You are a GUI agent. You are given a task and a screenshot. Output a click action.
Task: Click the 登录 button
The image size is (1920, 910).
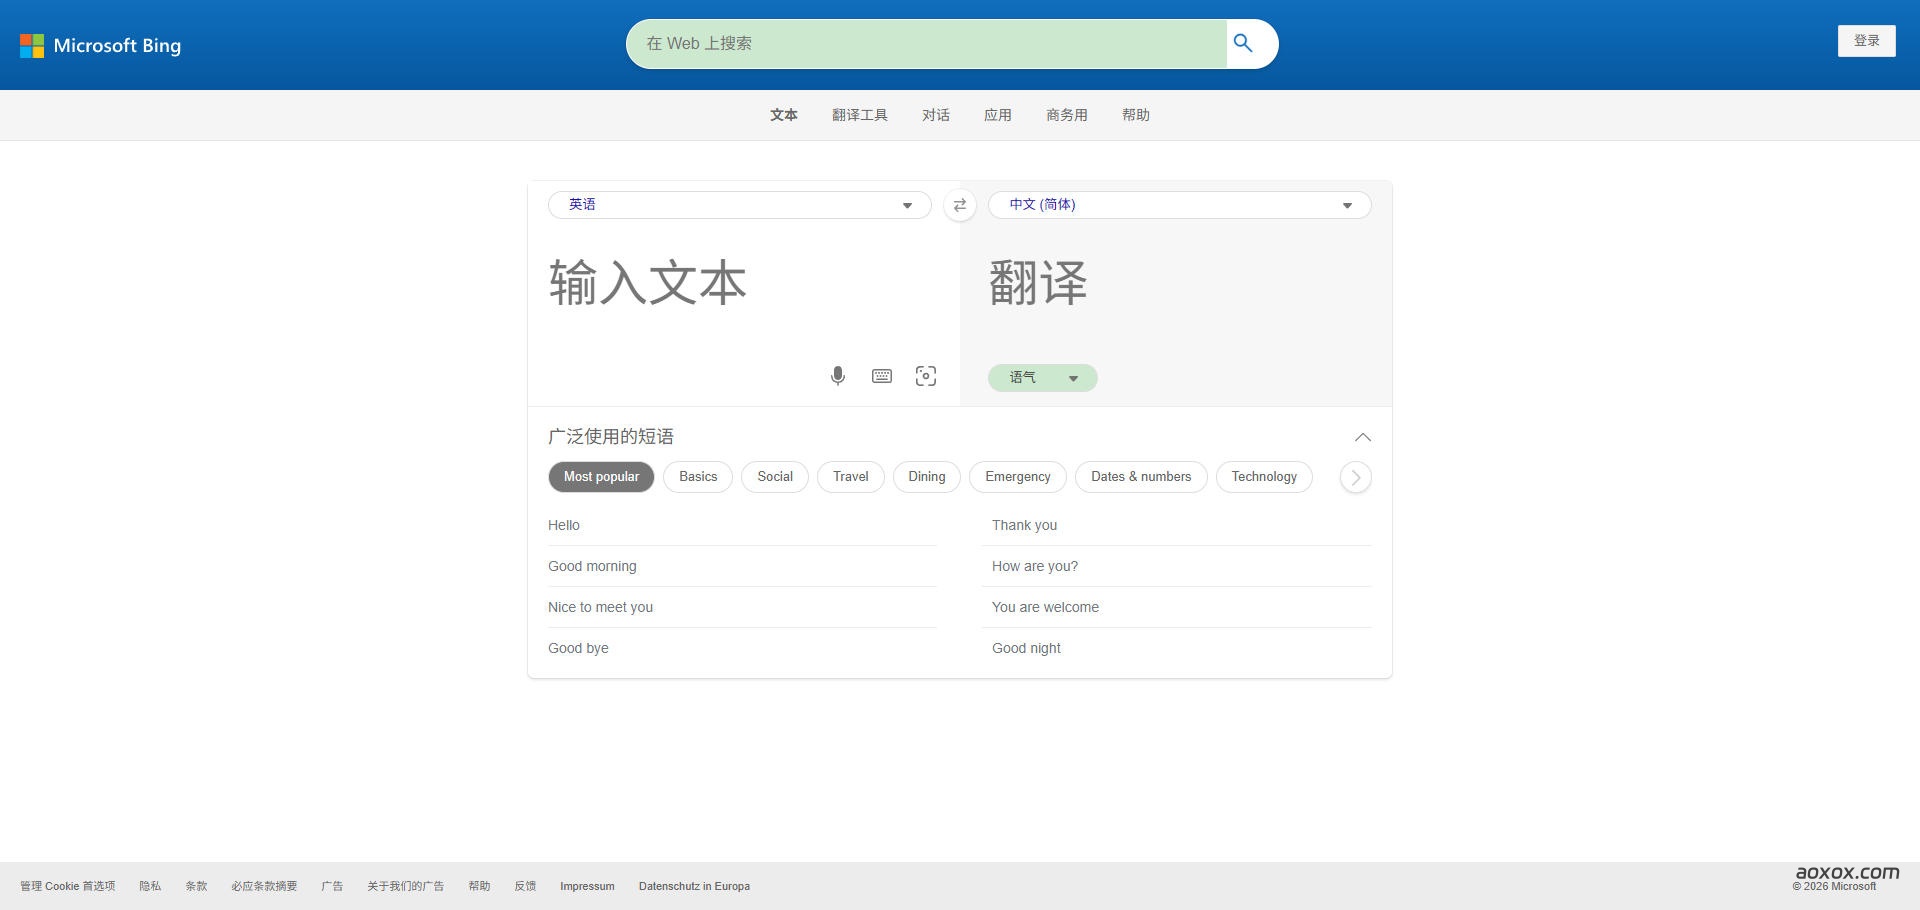(1866, 41)
